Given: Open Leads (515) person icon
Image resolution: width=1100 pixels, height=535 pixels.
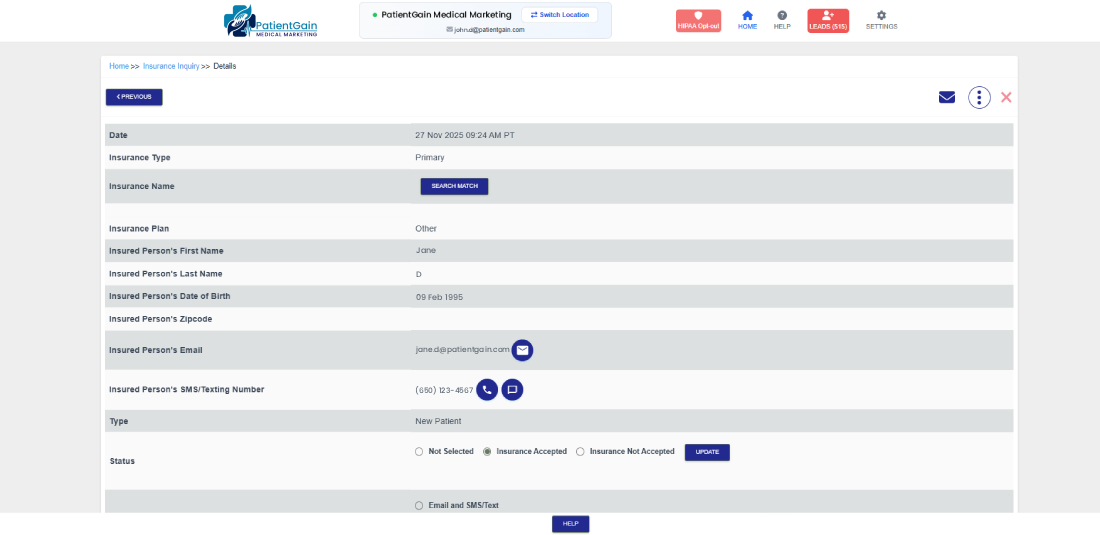Looking at the screenshot, I should point(828,20).
